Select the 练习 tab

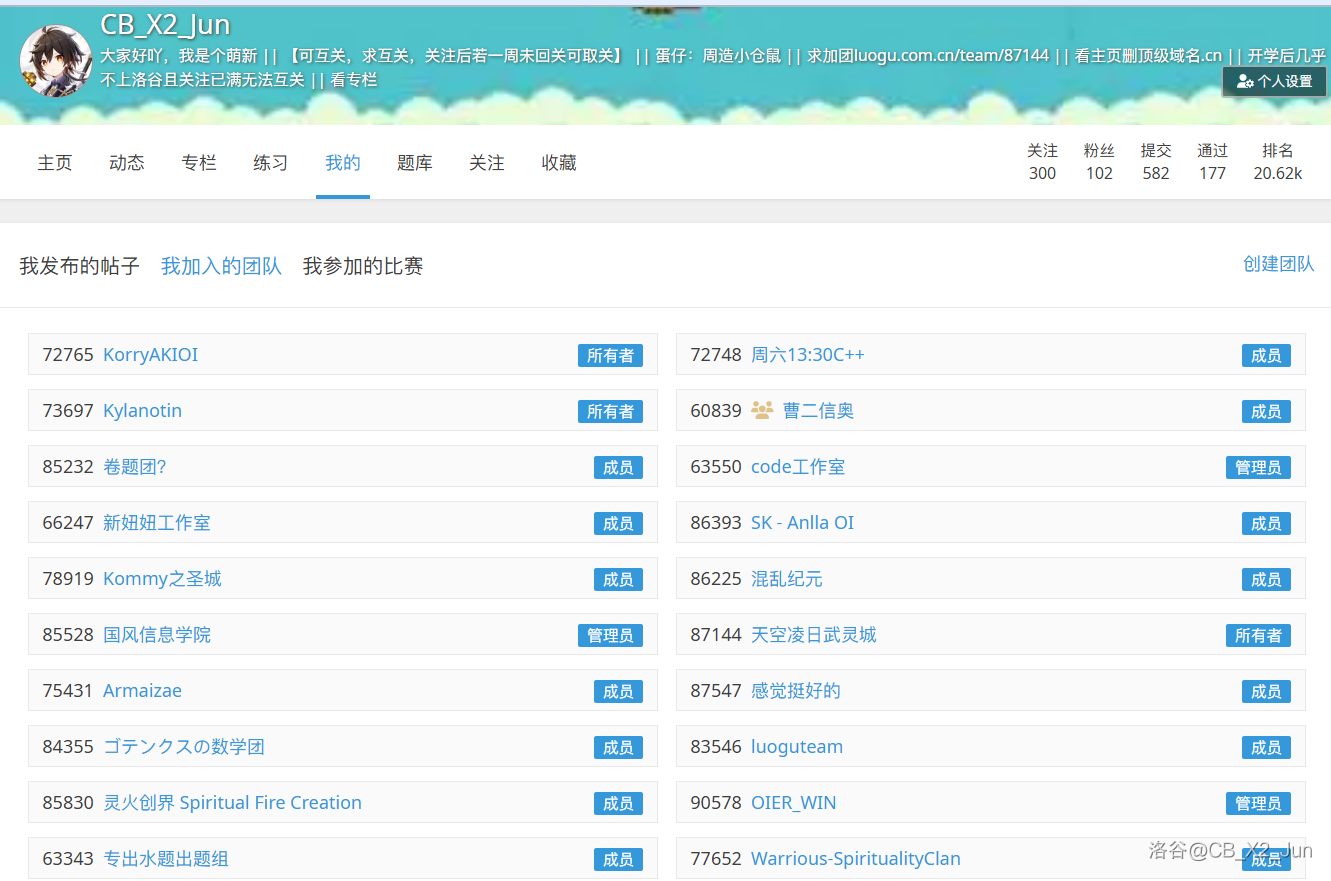click(x=271, y=163)
